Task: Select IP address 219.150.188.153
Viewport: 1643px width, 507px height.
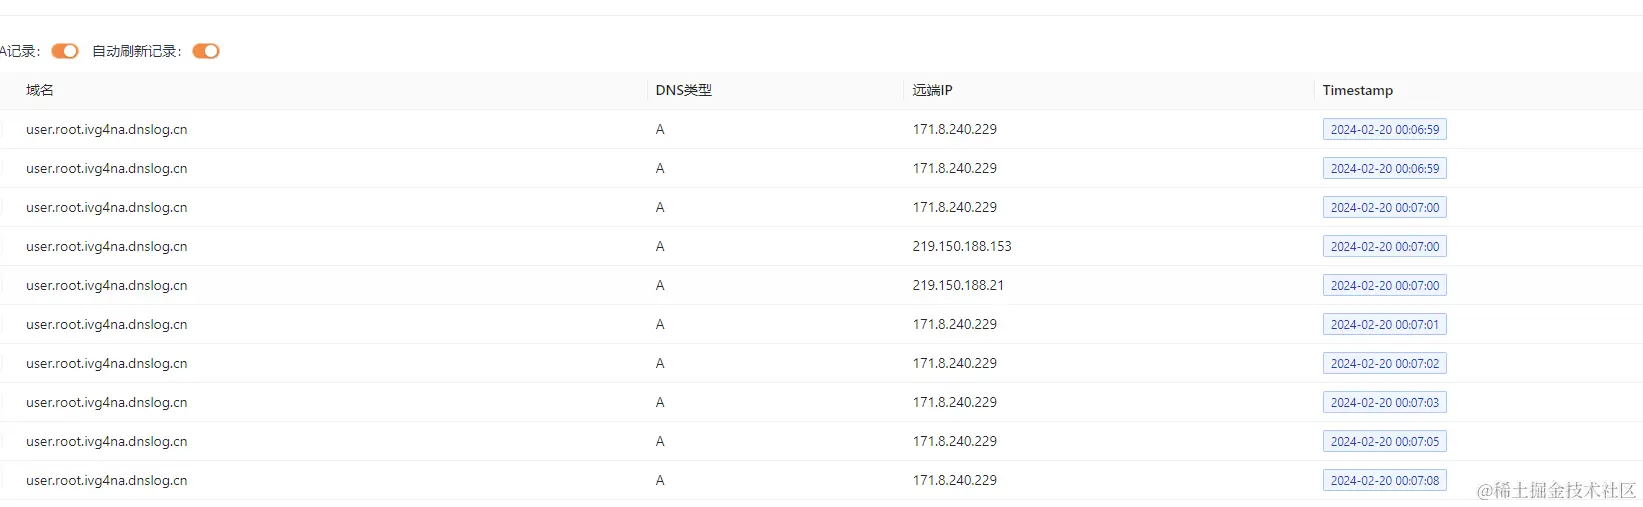Action: [x=962, y=246]
